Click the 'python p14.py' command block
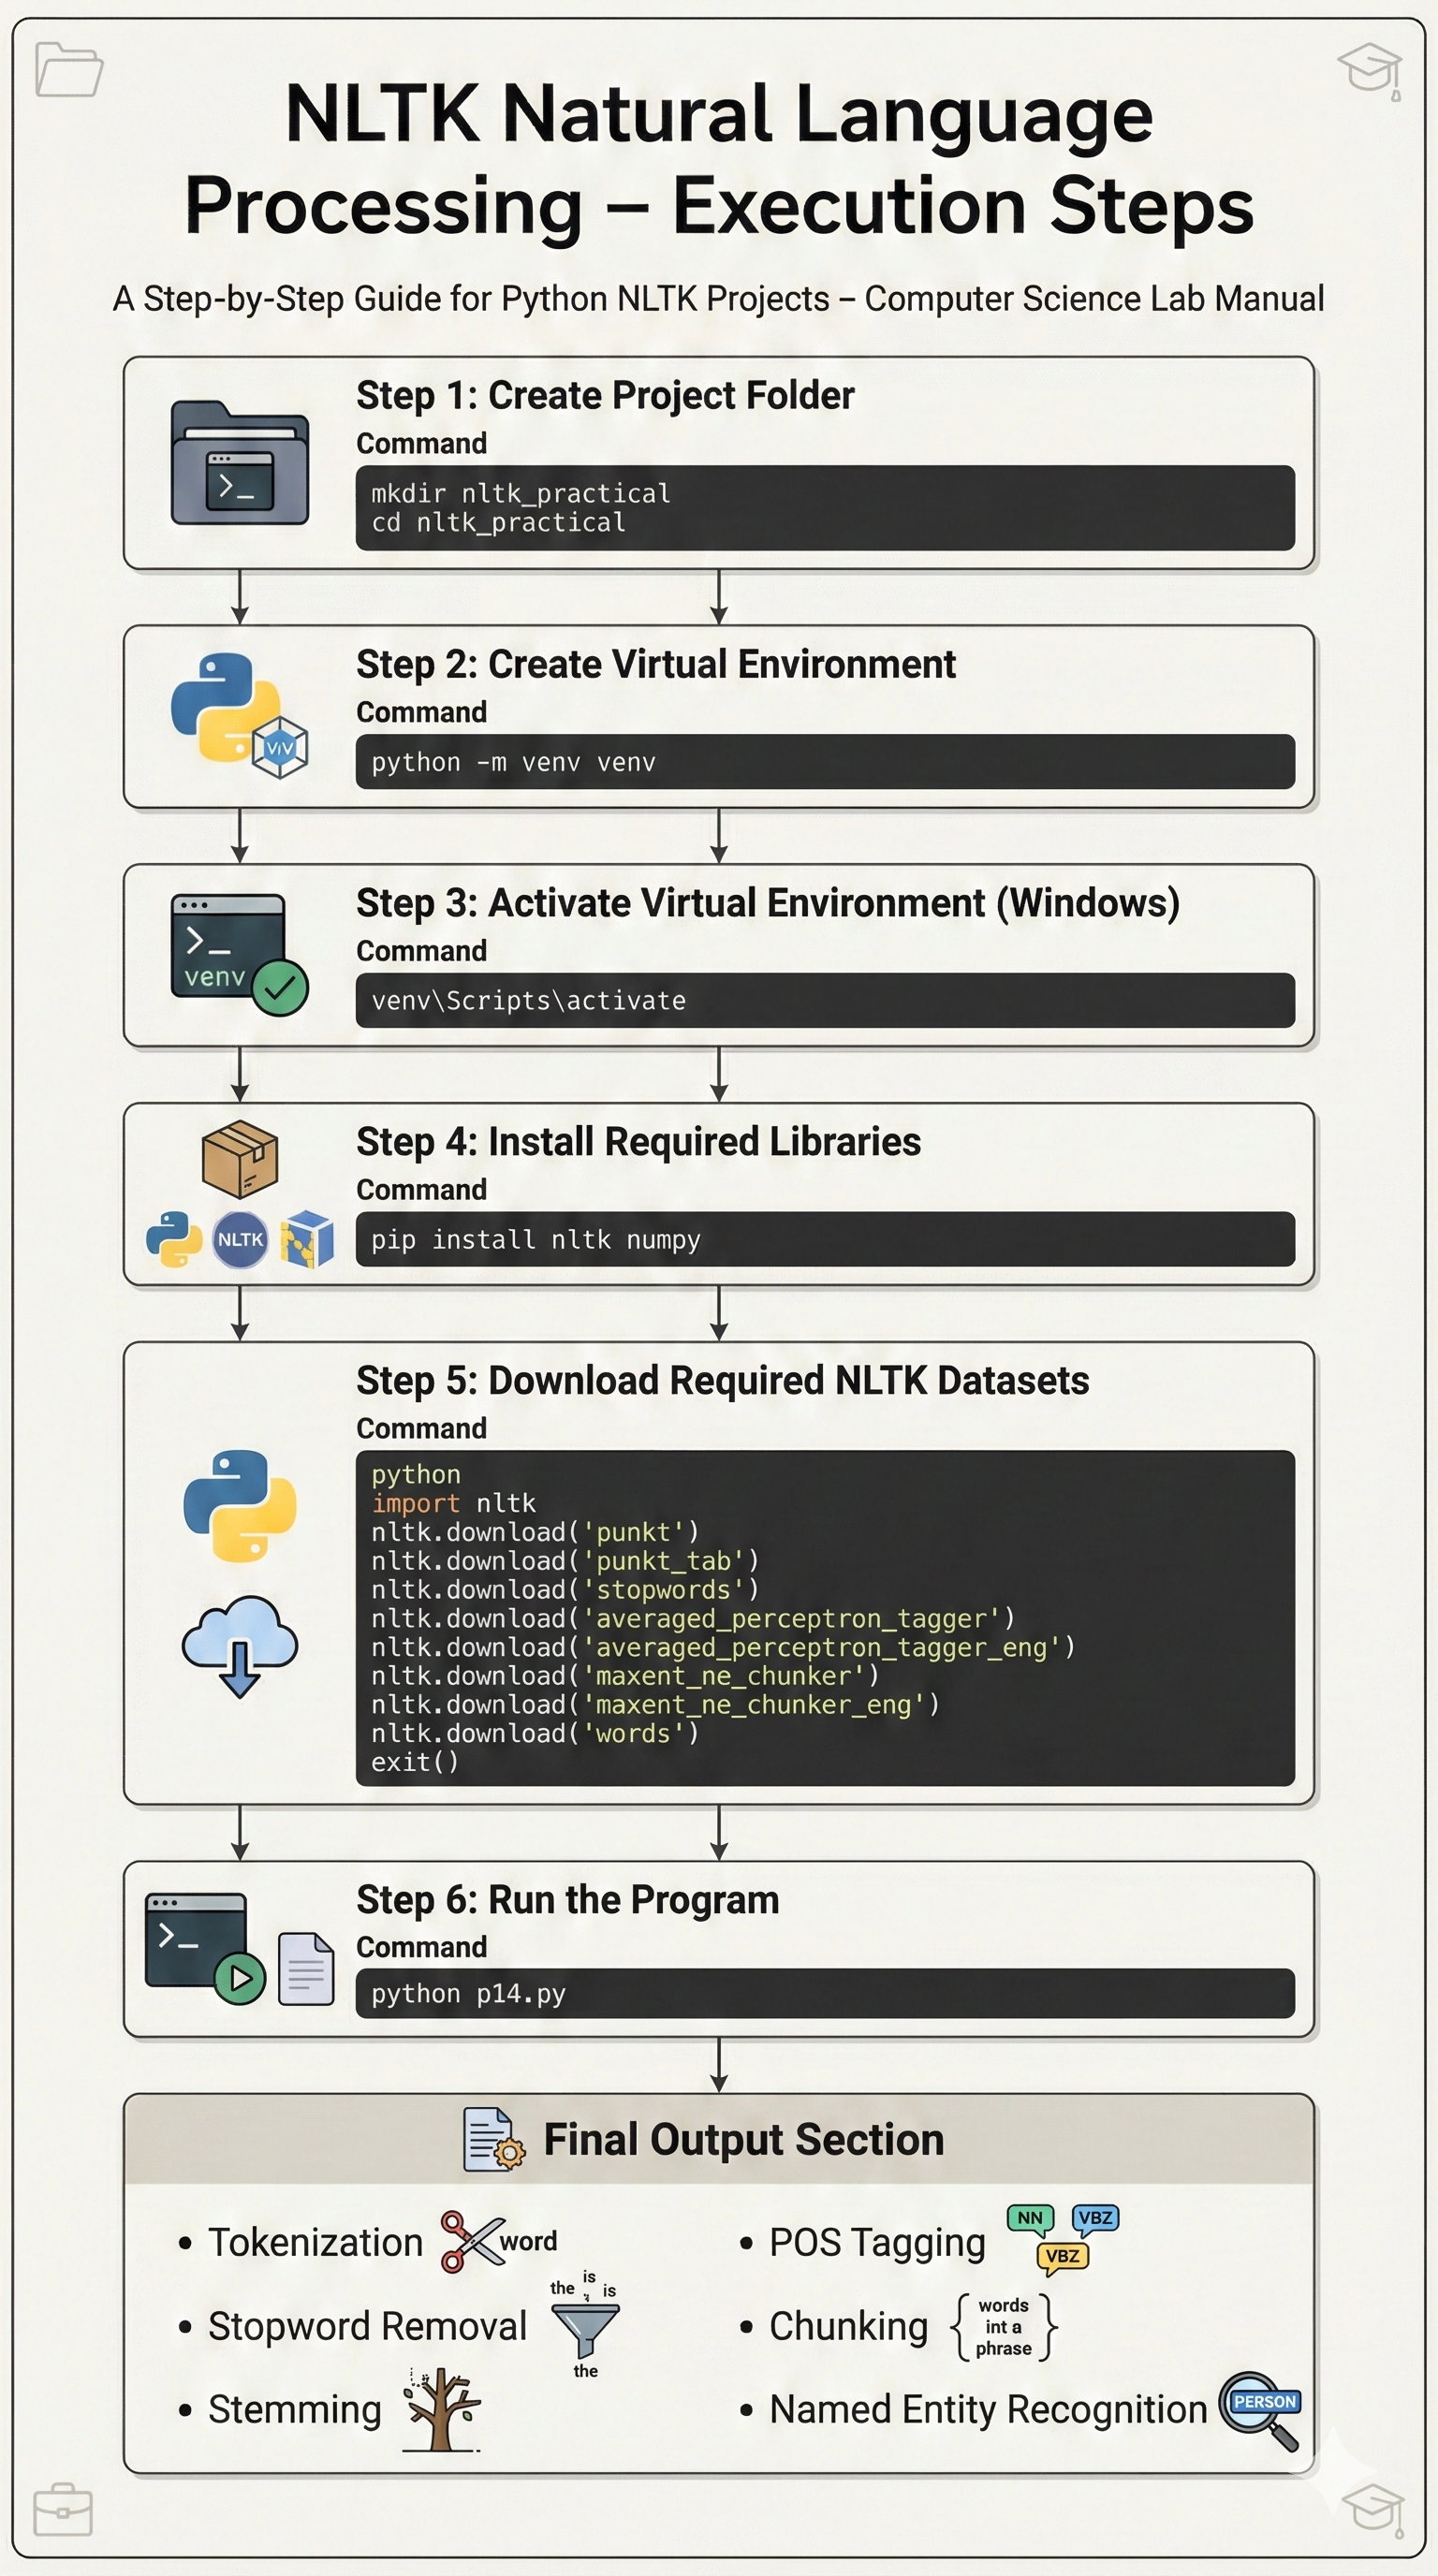1438x2576 pixels. 825,1994
